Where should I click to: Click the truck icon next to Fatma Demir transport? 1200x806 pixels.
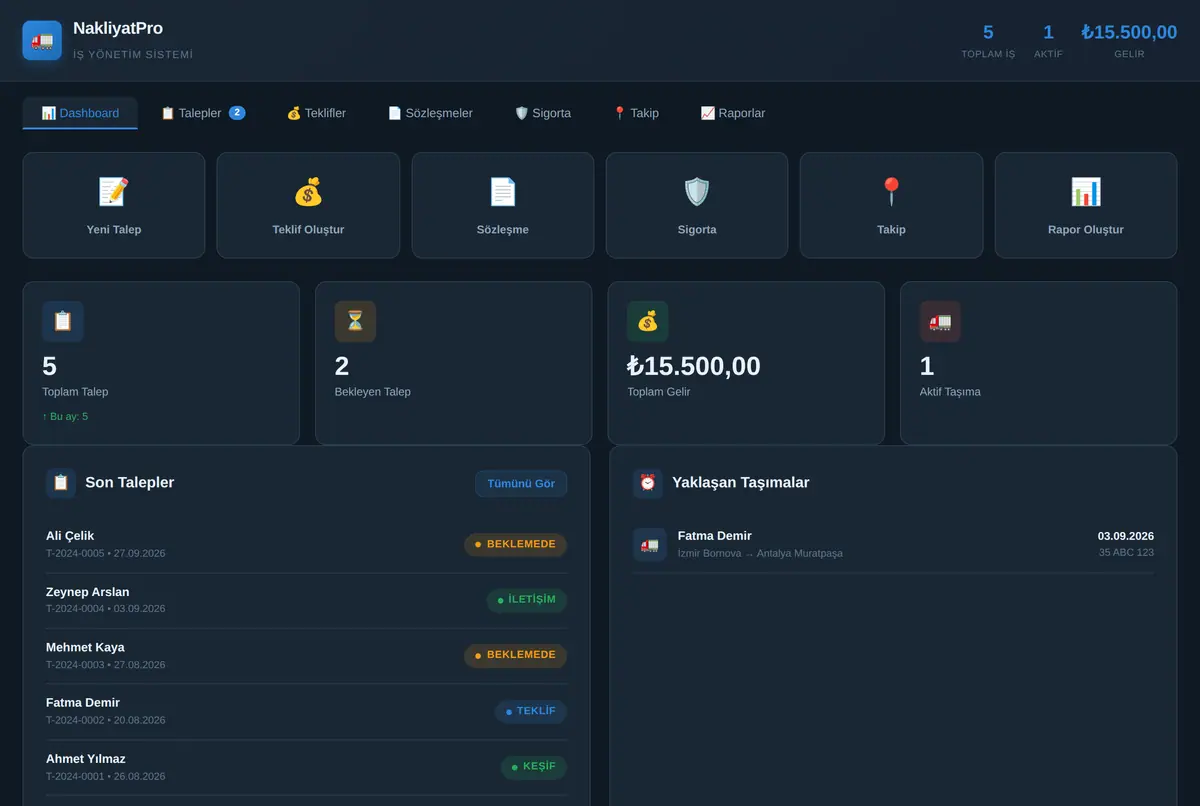(650, 545)
